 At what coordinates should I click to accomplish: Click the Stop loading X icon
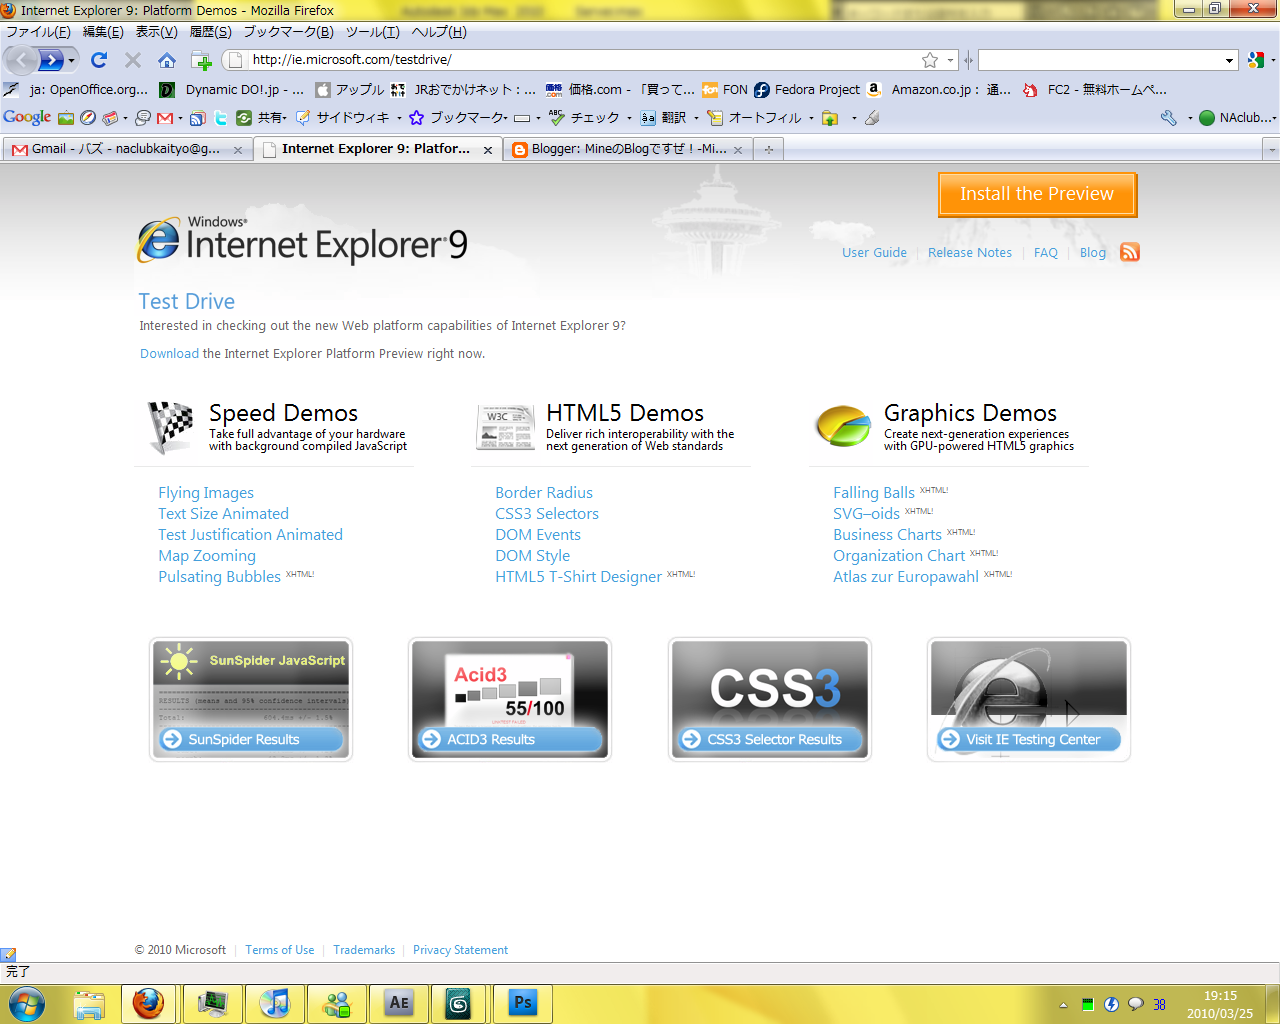(x=133, y=60)
